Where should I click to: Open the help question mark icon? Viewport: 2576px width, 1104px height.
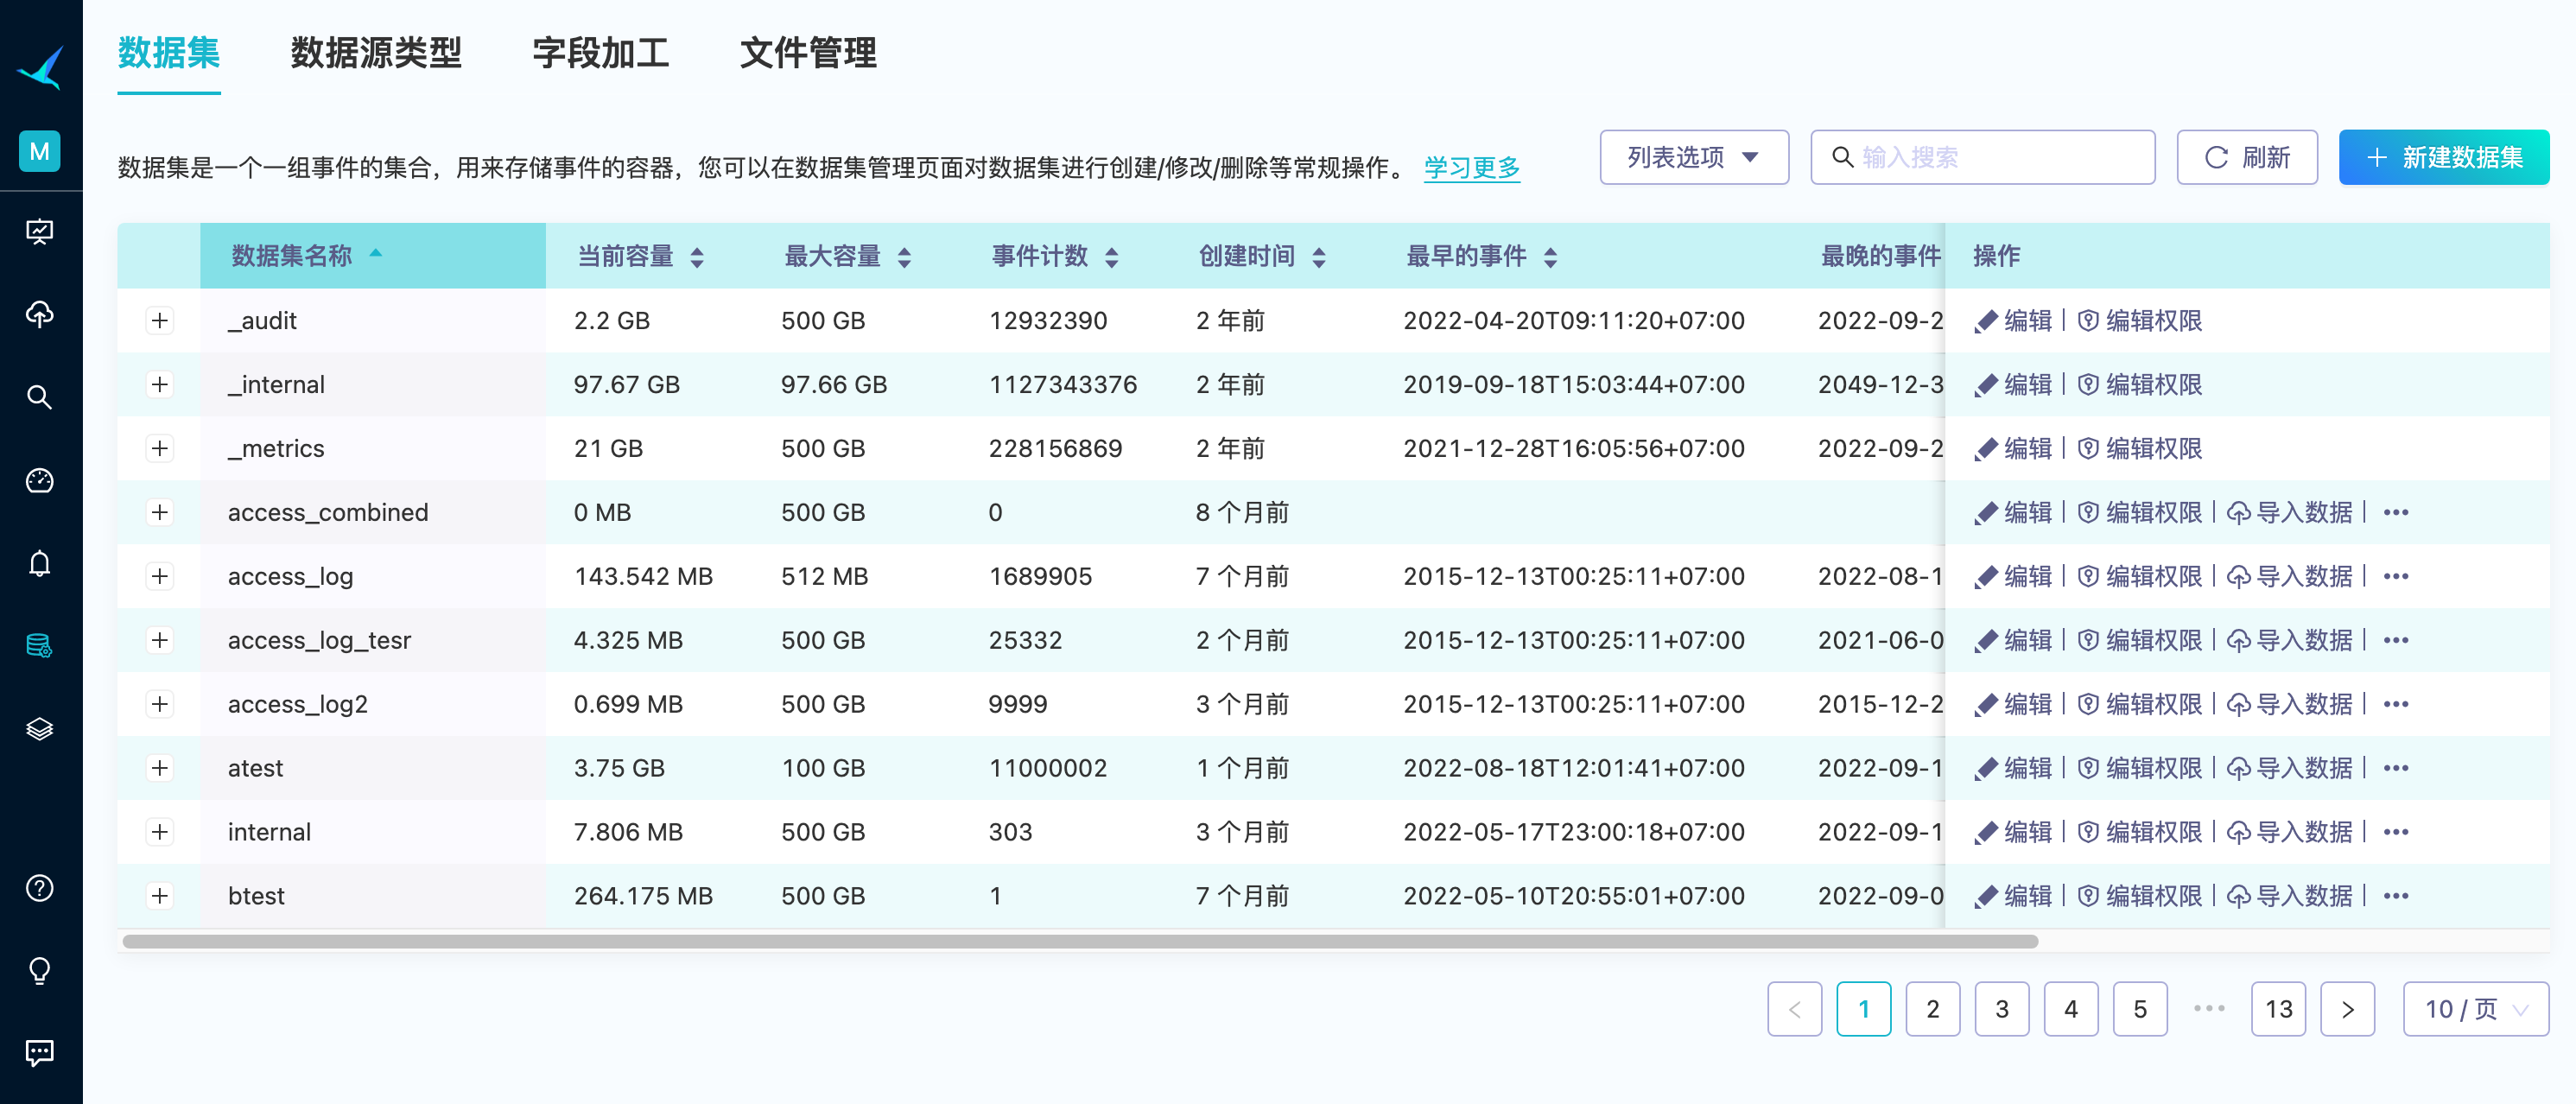[x=40, y=887]
